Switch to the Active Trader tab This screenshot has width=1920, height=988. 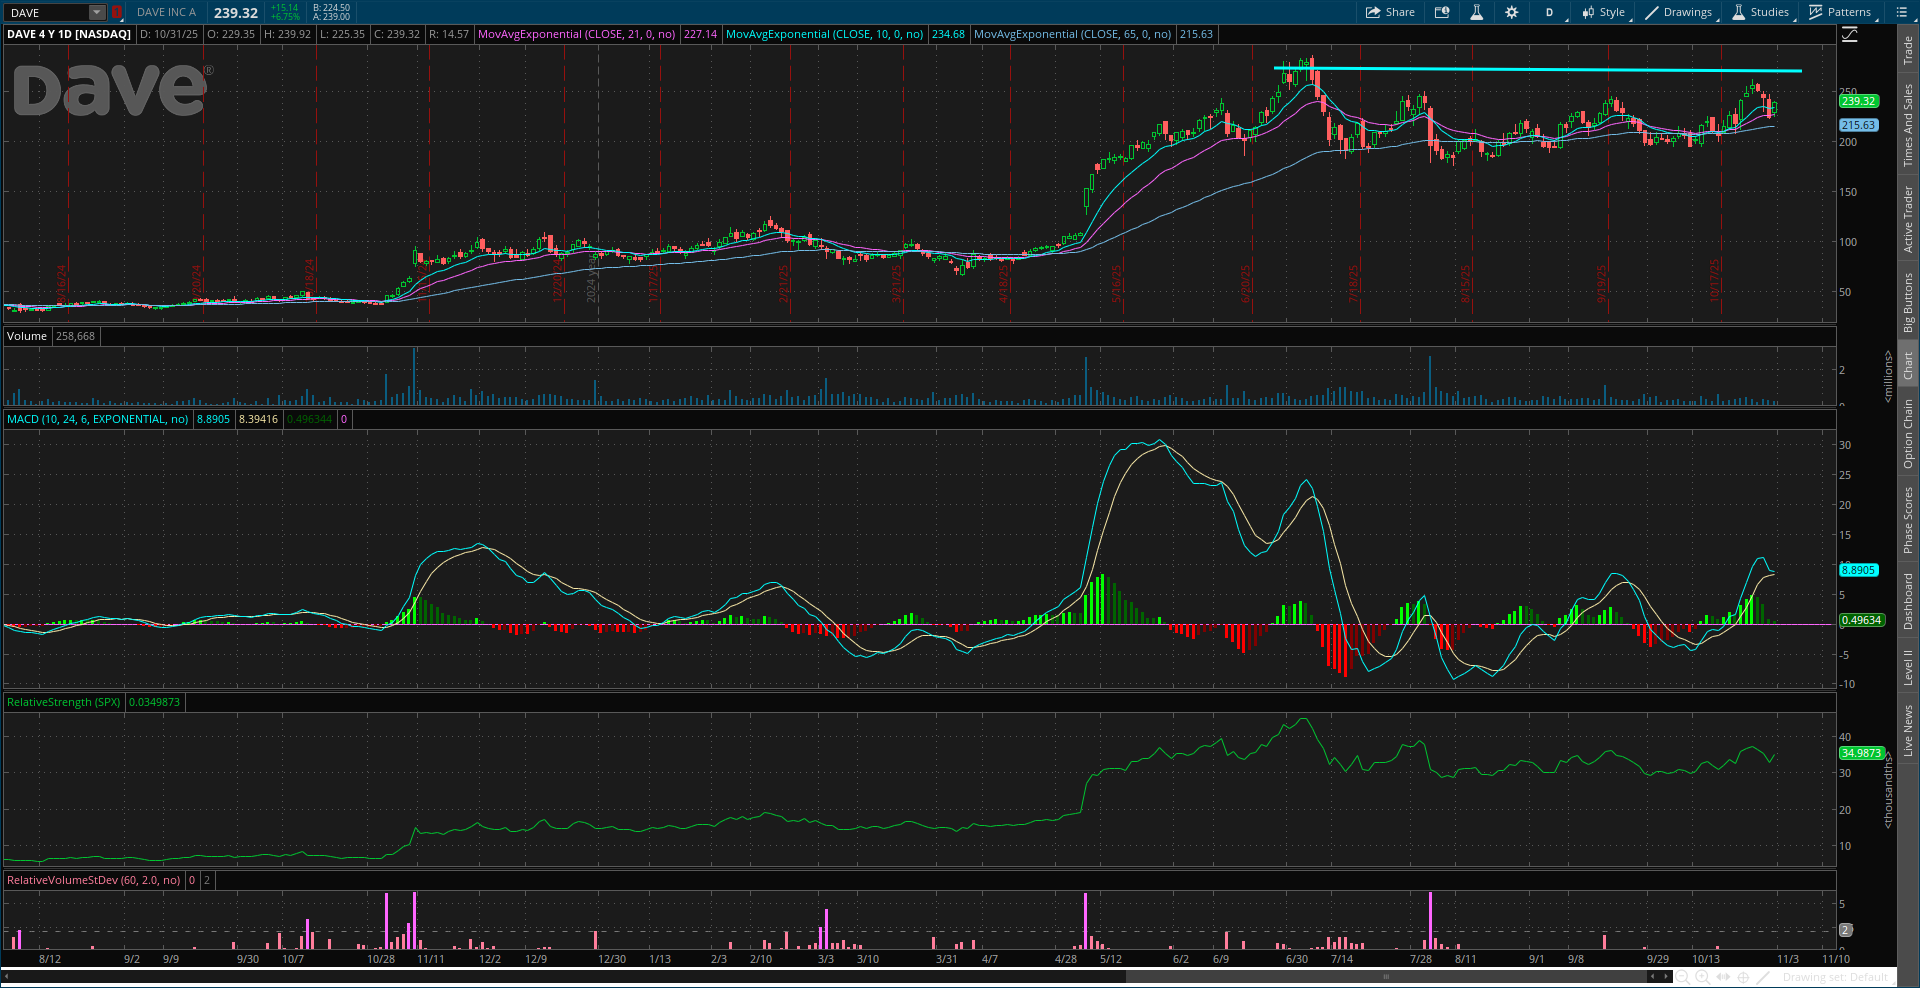tap(1908, 218)
